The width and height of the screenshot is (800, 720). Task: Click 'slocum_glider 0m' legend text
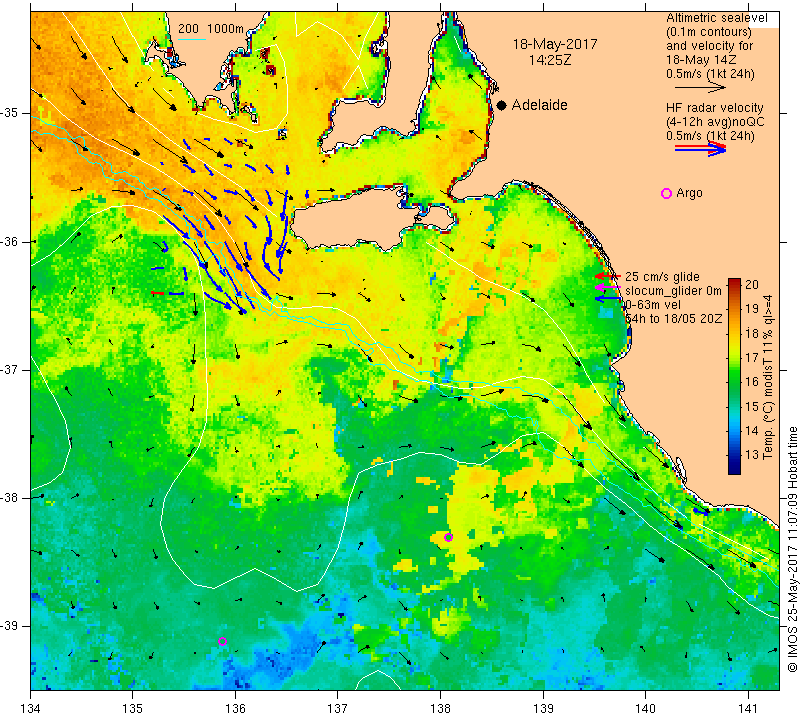tap(673, 291)
